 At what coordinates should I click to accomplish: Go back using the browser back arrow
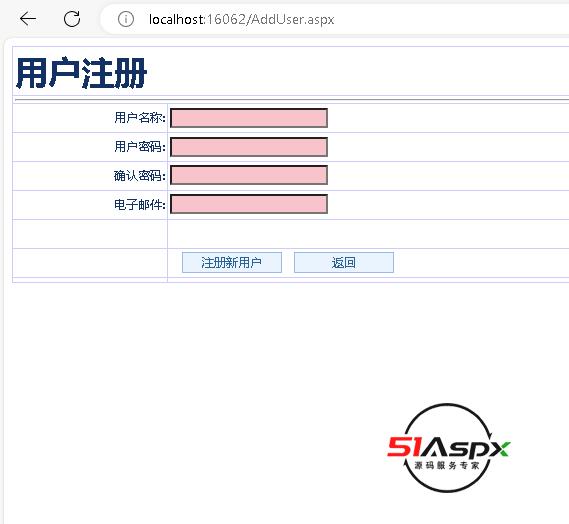coord(28,19)
